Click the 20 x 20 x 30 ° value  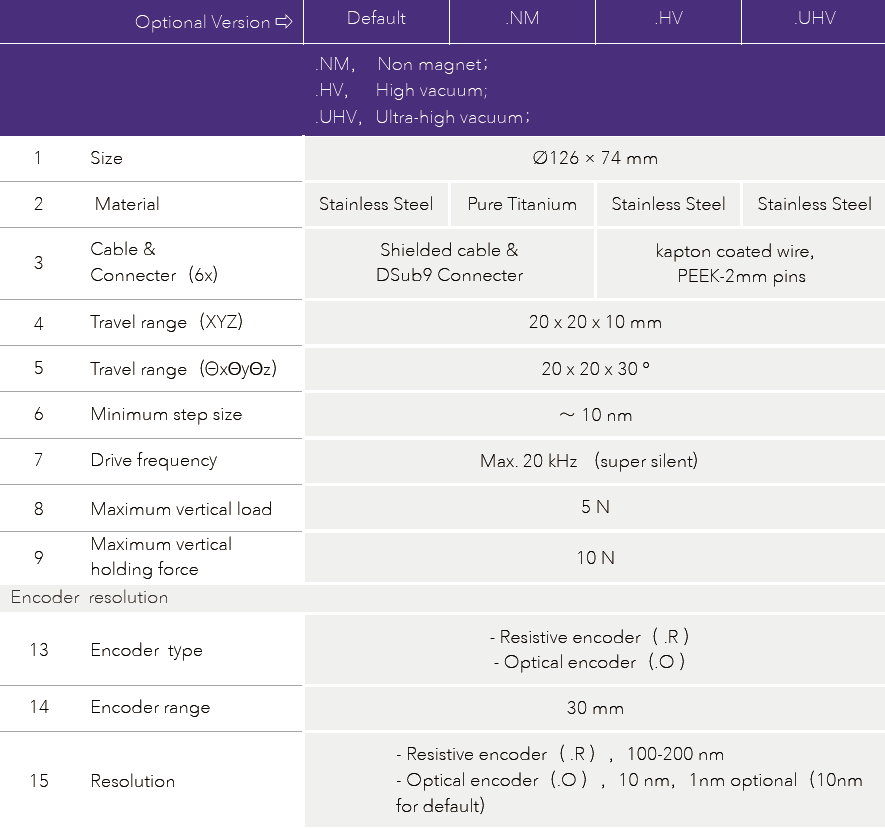coord(594,369)
